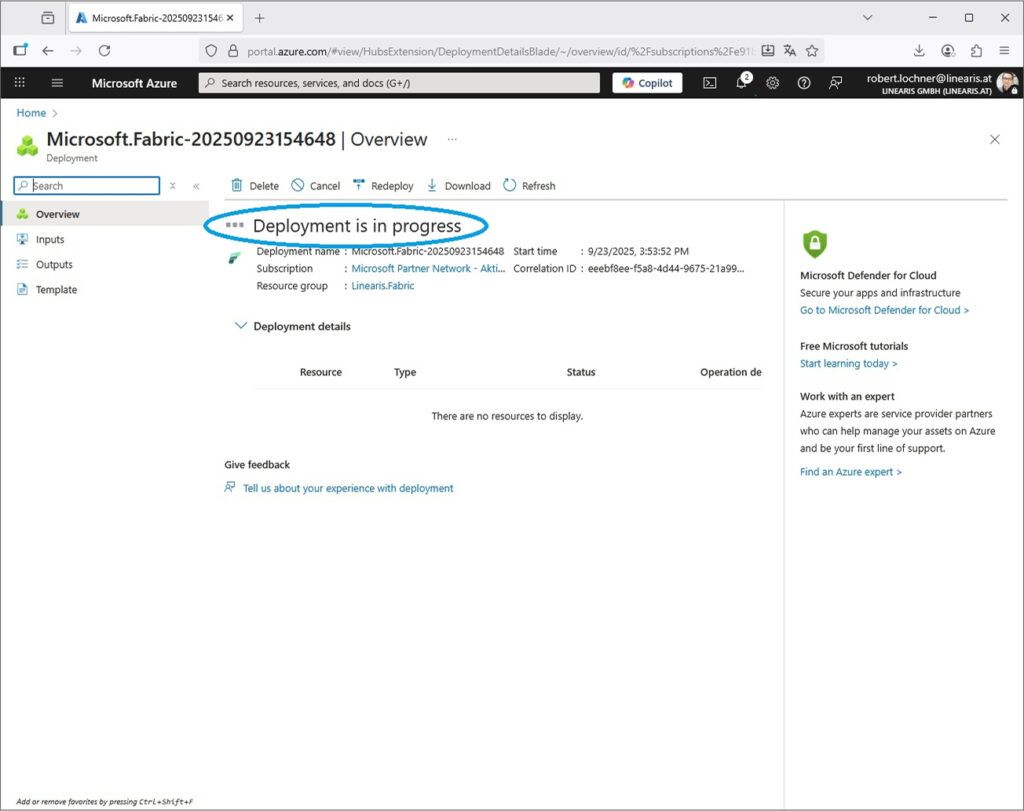Go to Home breadcrumb
The width and height of the screenshot is (1024, 811).
coord(31,113)
